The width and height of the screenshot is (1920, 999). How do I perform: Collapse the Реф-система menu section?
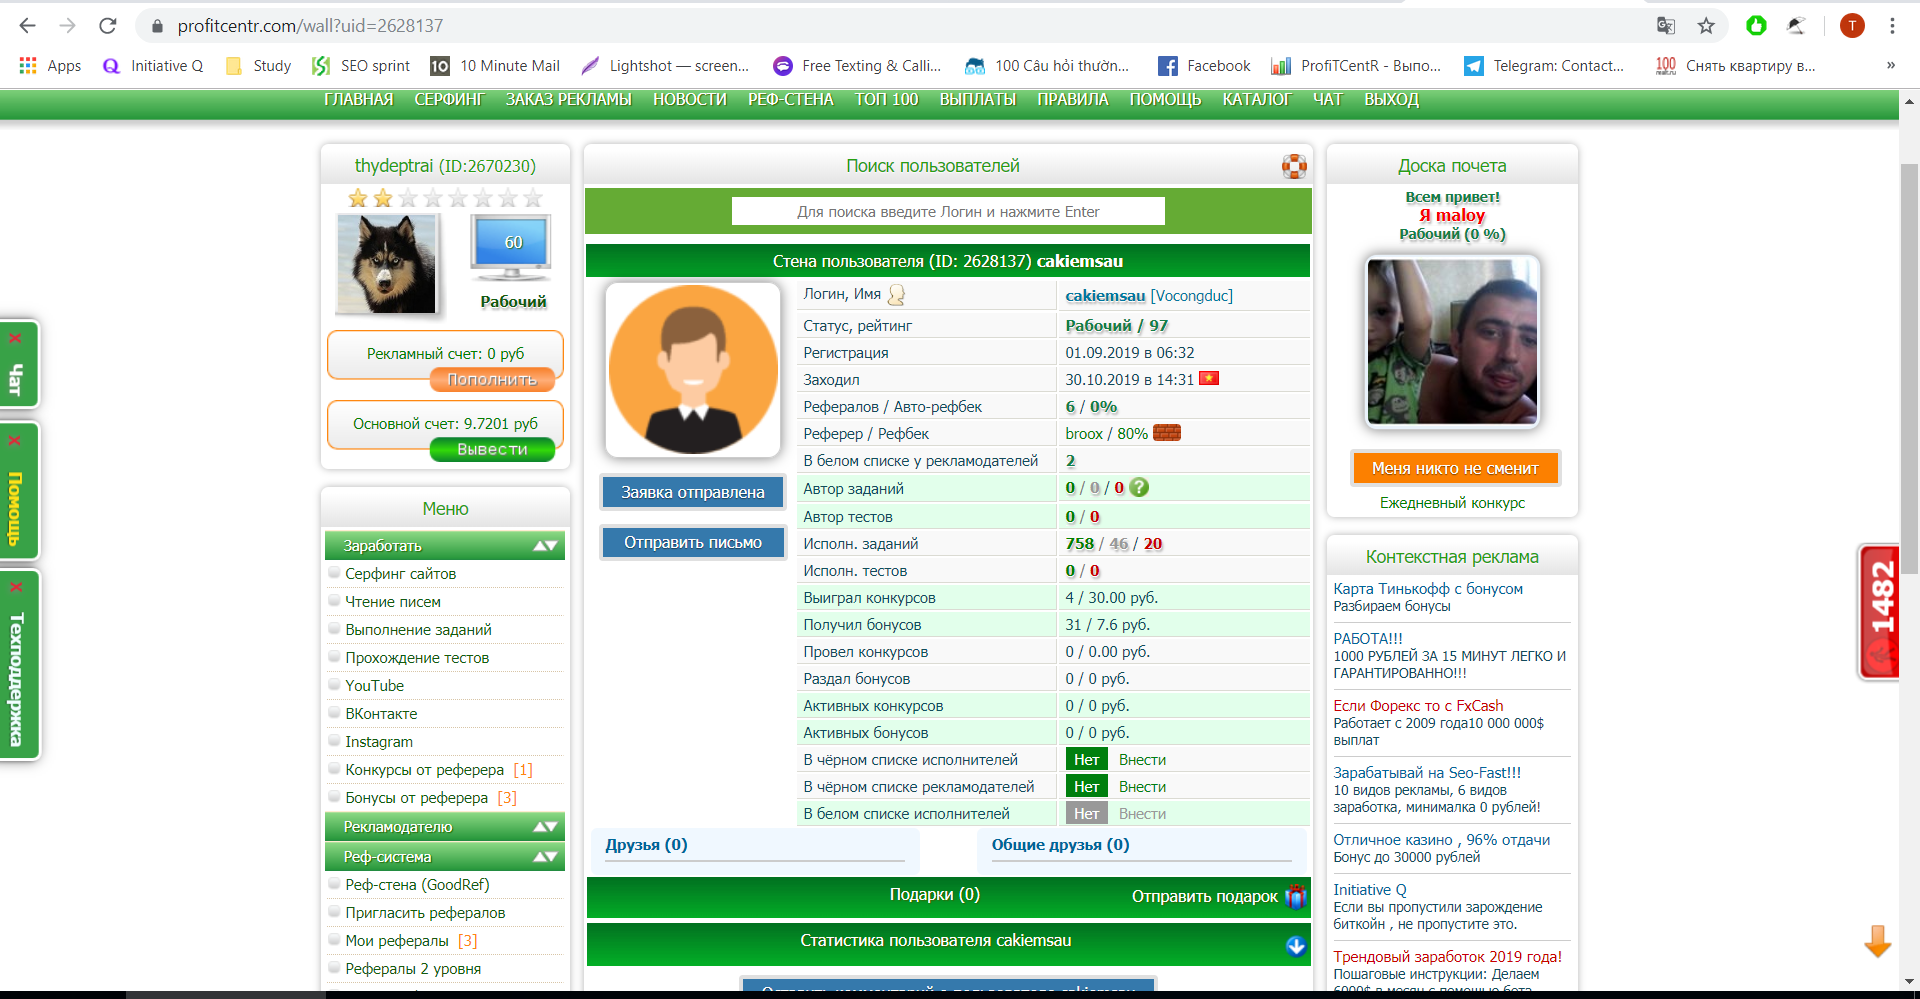click(445, 857)
